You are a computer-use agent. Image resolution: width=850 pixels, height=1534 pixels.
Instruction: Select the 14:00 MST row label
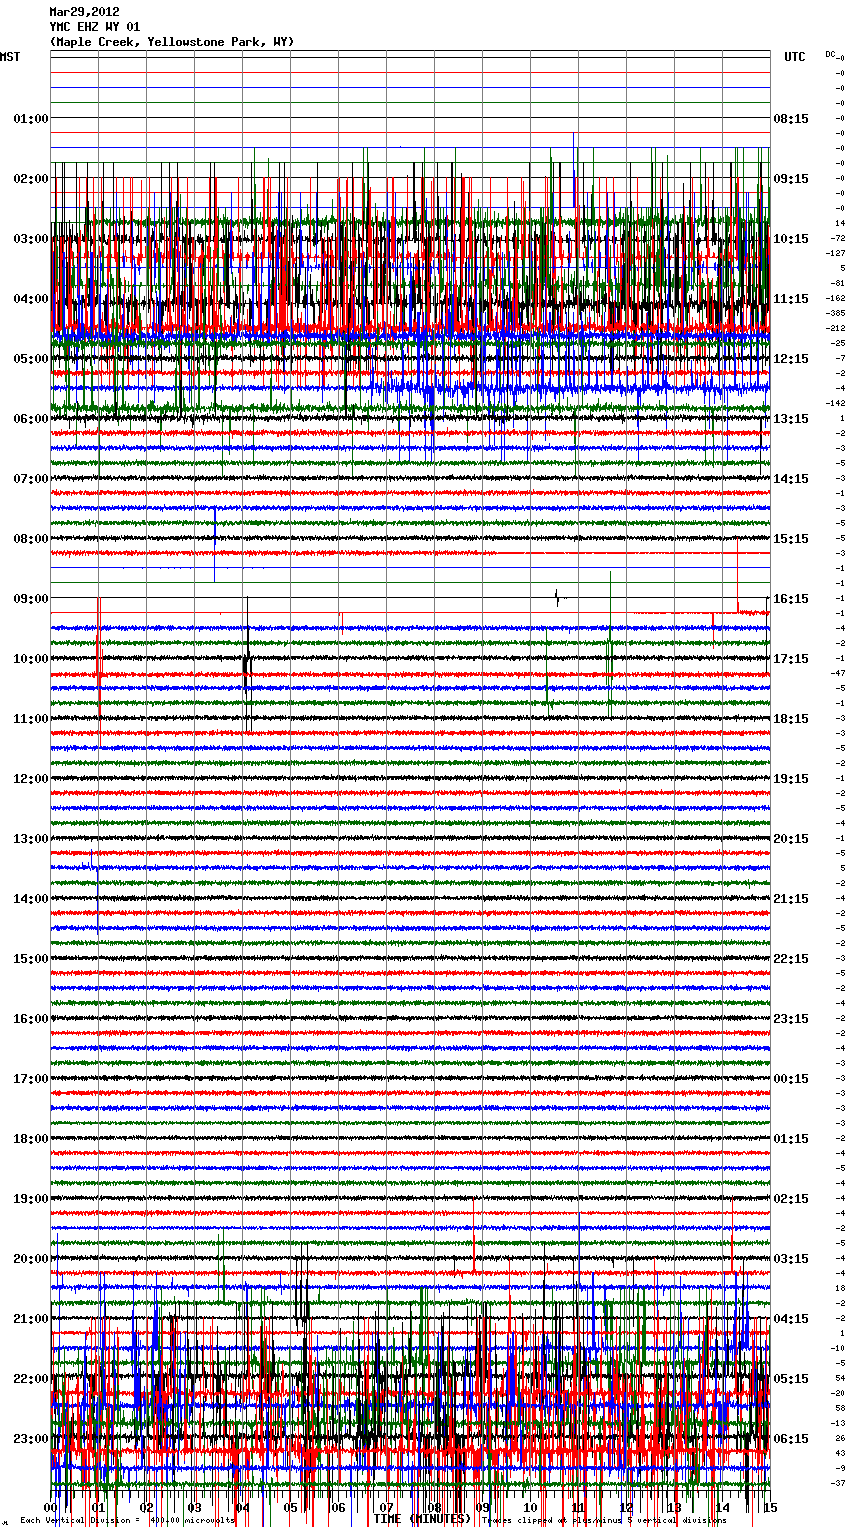pyautogui.click(x=31, y=899)
